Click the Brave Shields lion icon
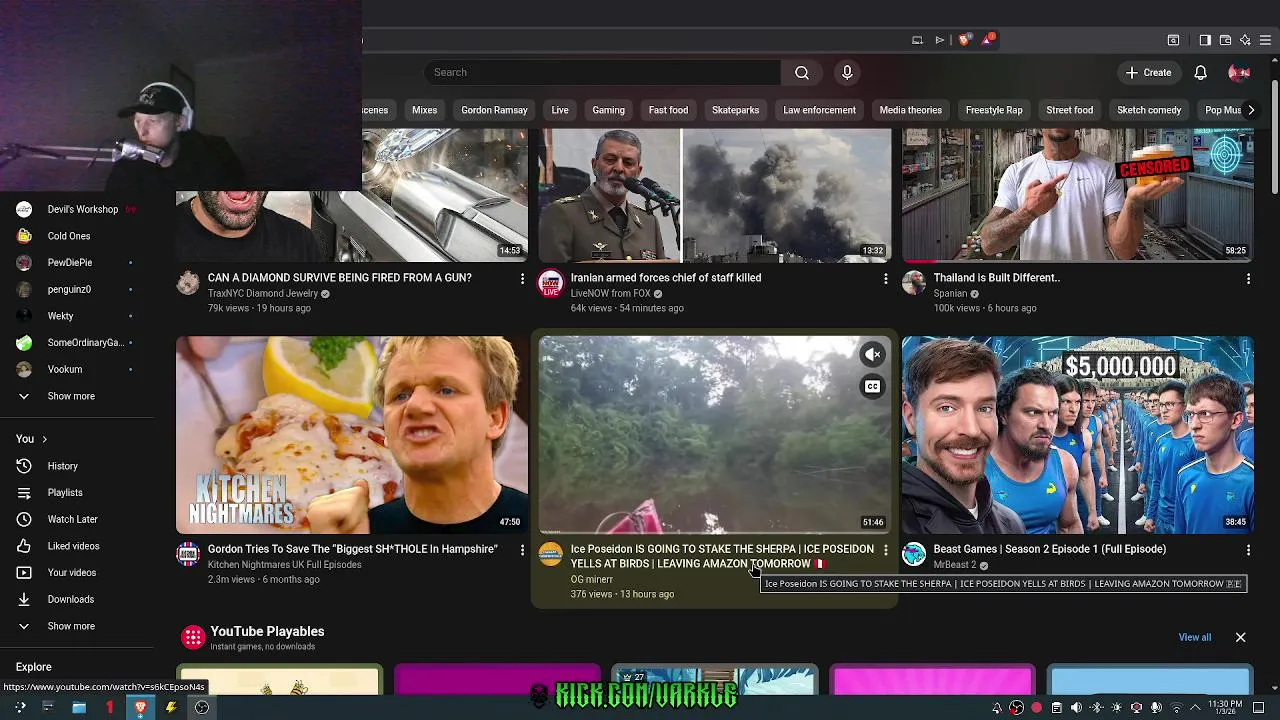The width and height of the screenshot is (1280, 720). coord(964,40)
